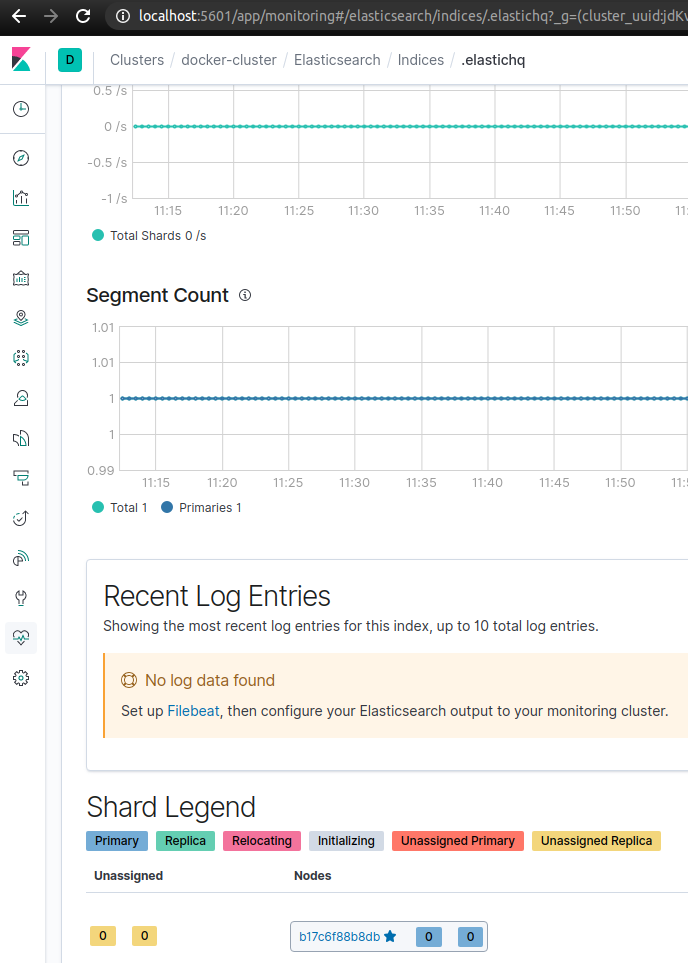
Task: Open the Canvas app icon
Action: (21, 278)
